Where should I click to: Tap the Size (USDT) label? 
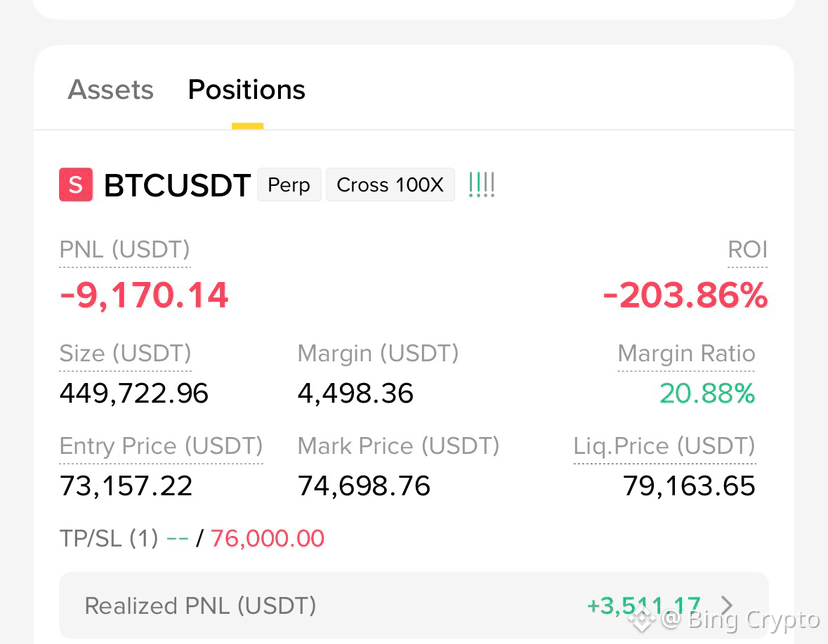click(x=125, y=353)
